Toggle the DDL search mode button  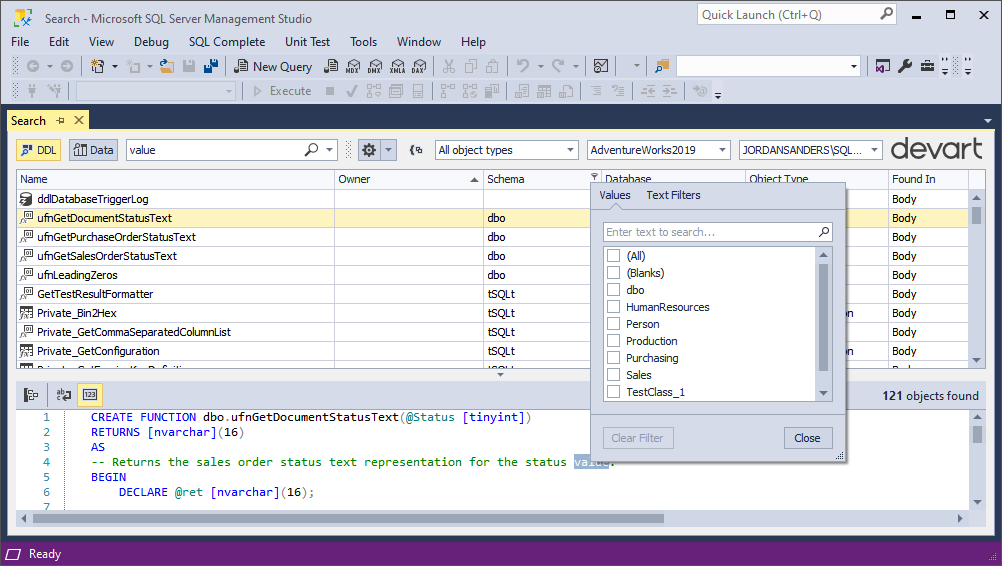[x=38, y=150]
